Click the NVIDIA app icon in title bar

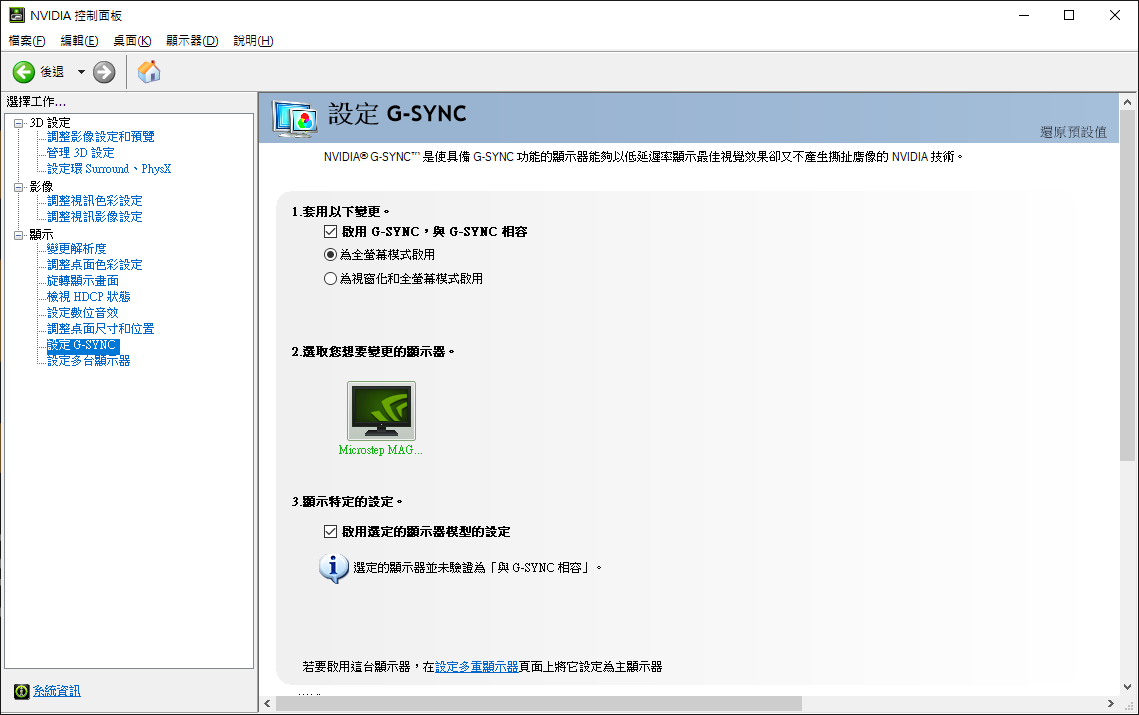coord(17,15)
